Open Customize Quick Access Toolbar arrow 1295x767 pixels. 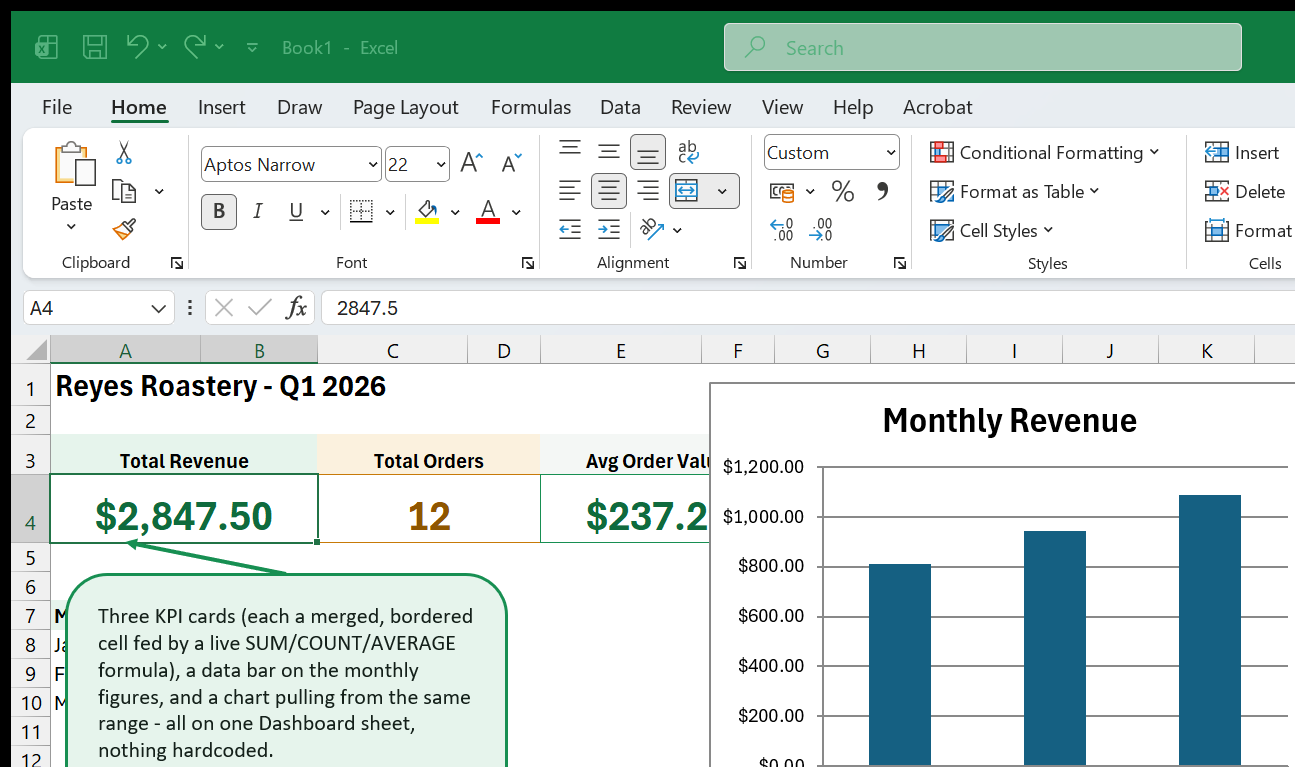point(252,47)
